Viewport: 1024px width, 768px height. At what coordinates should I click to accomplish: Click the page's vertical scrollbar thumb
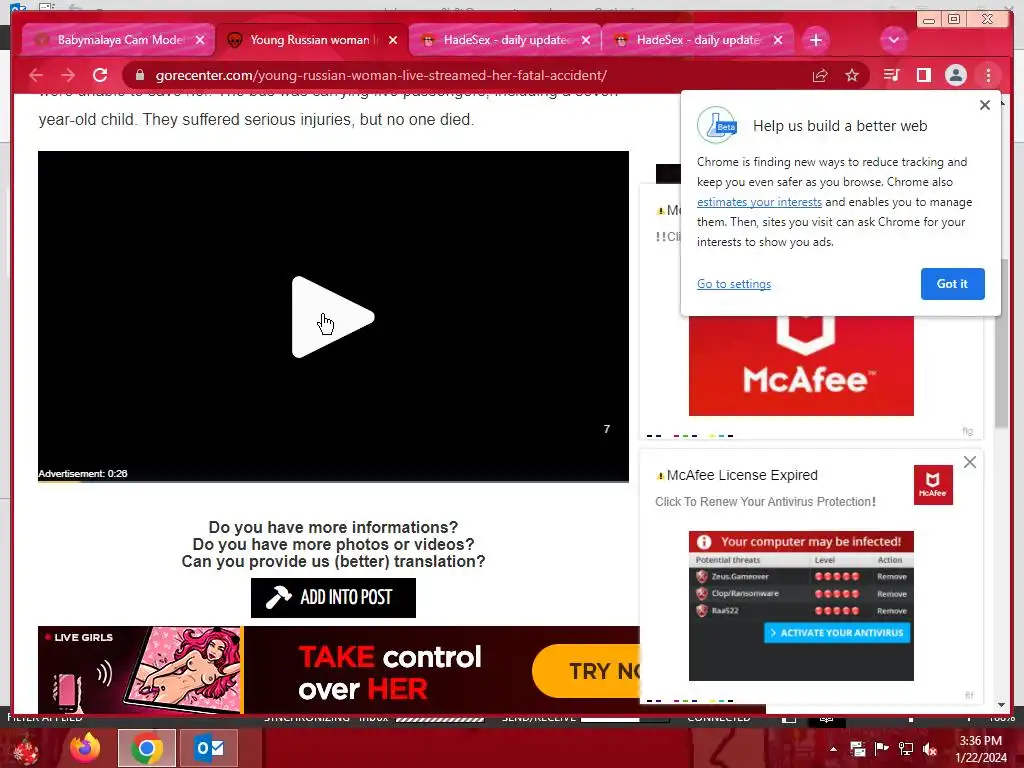pyautogui.click(x=1001, y=343)
